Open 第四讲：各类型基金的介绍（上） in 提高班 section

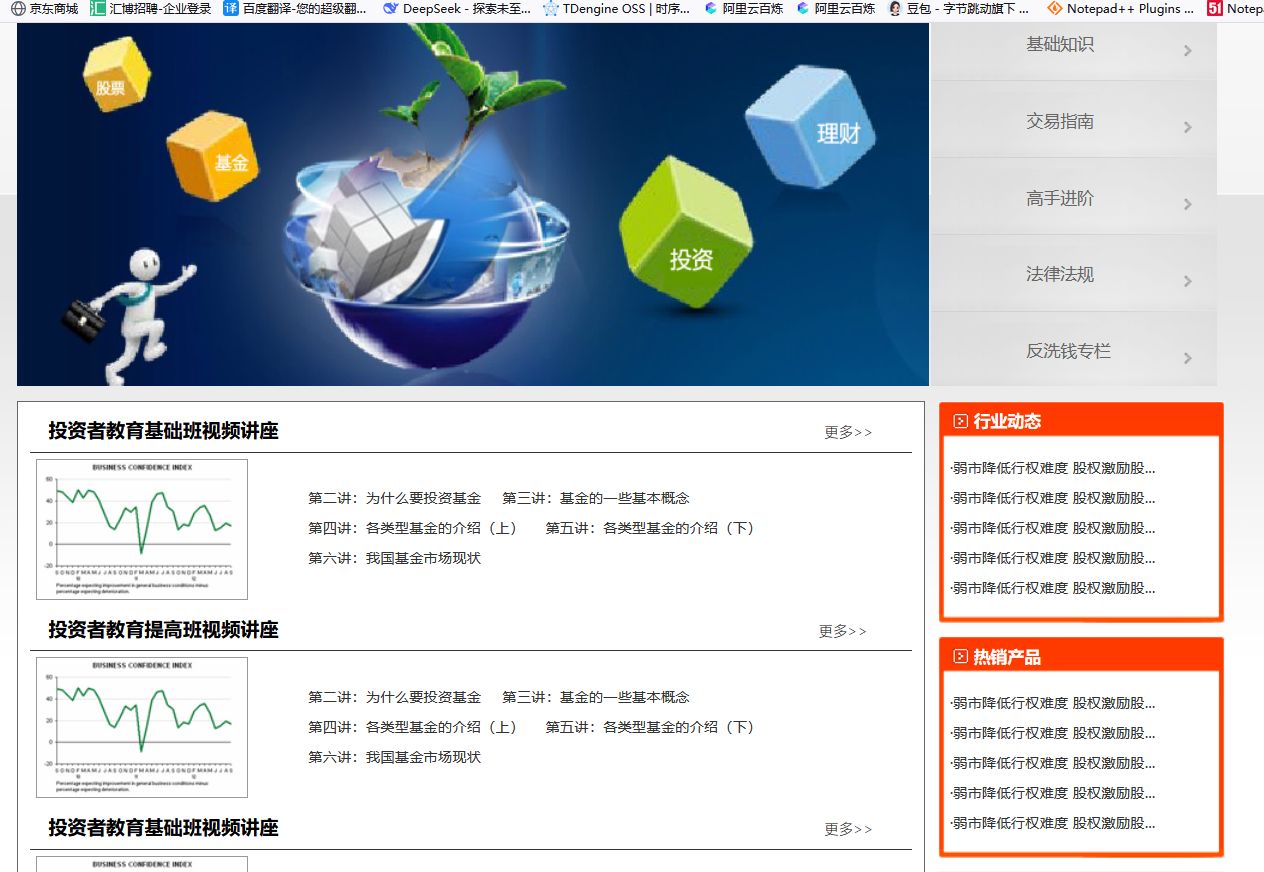(x=415, y=727)
